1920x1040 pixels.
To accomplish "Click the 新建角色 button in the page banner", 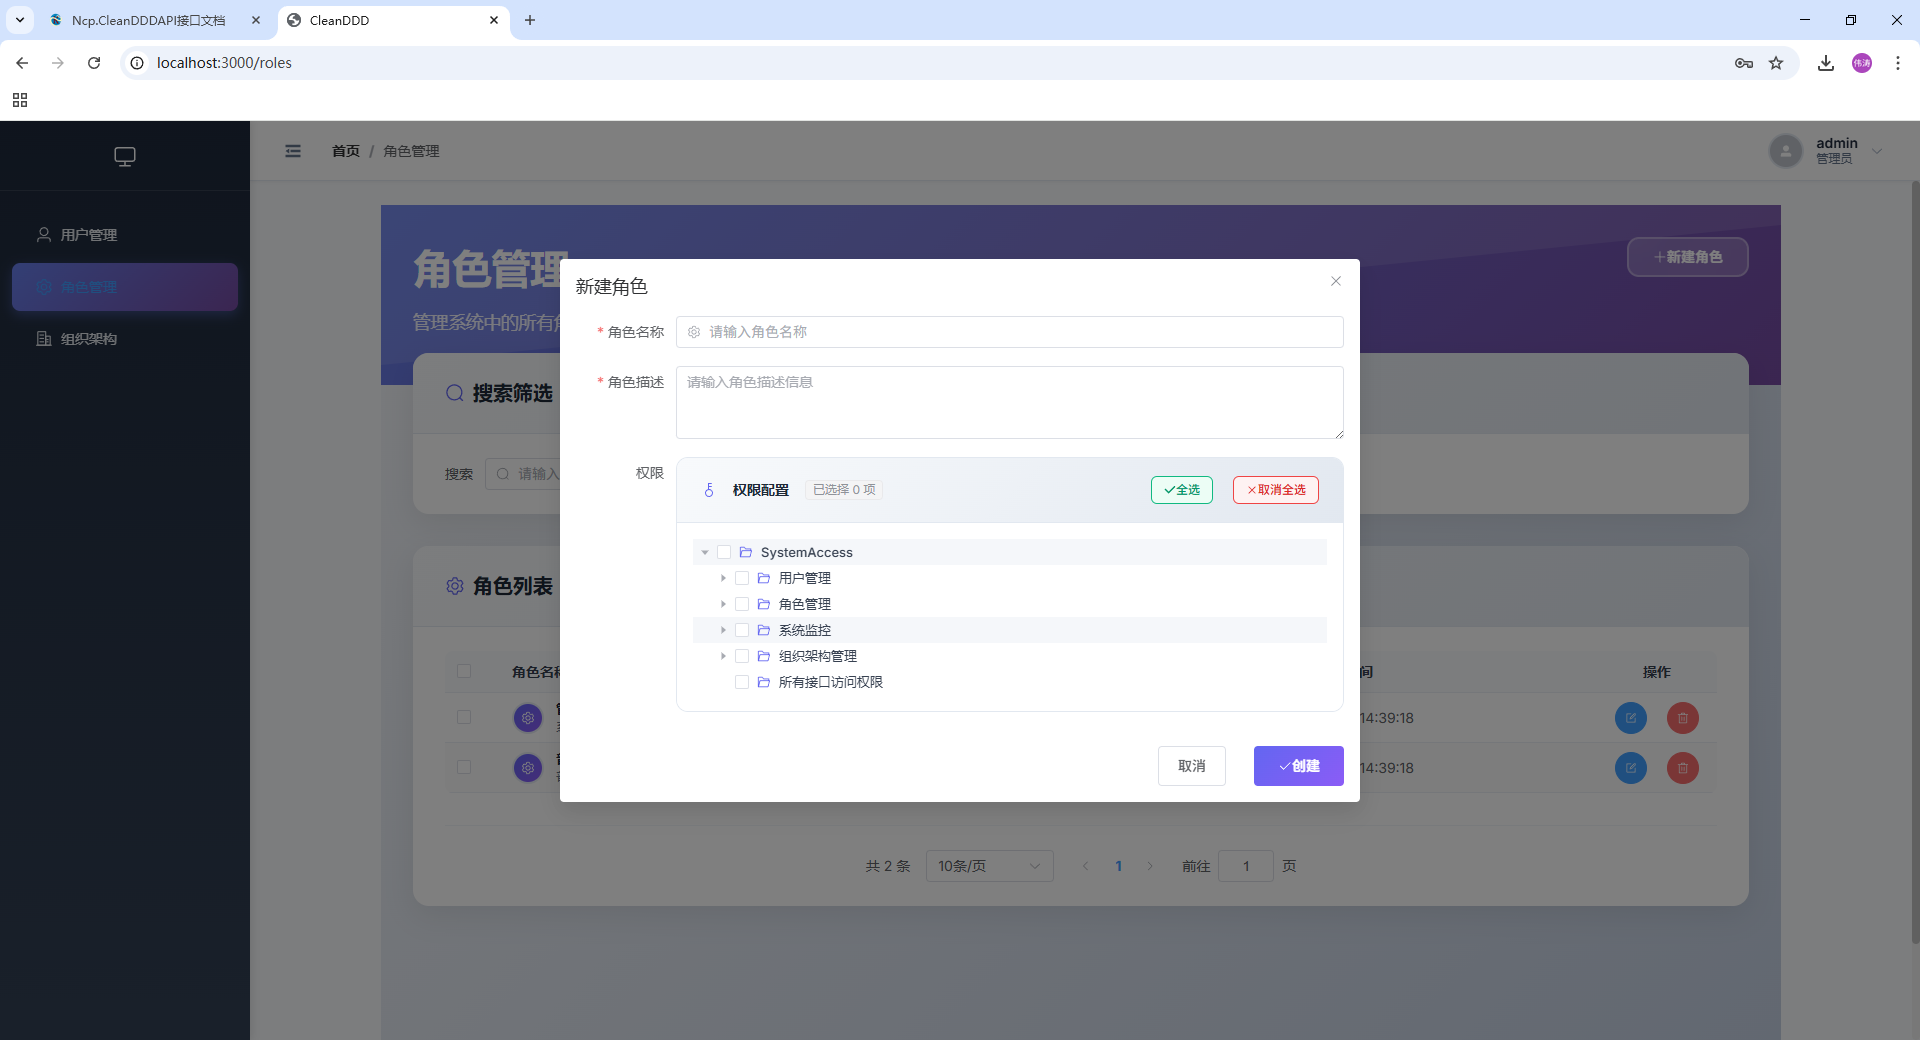I will 1688,257.
